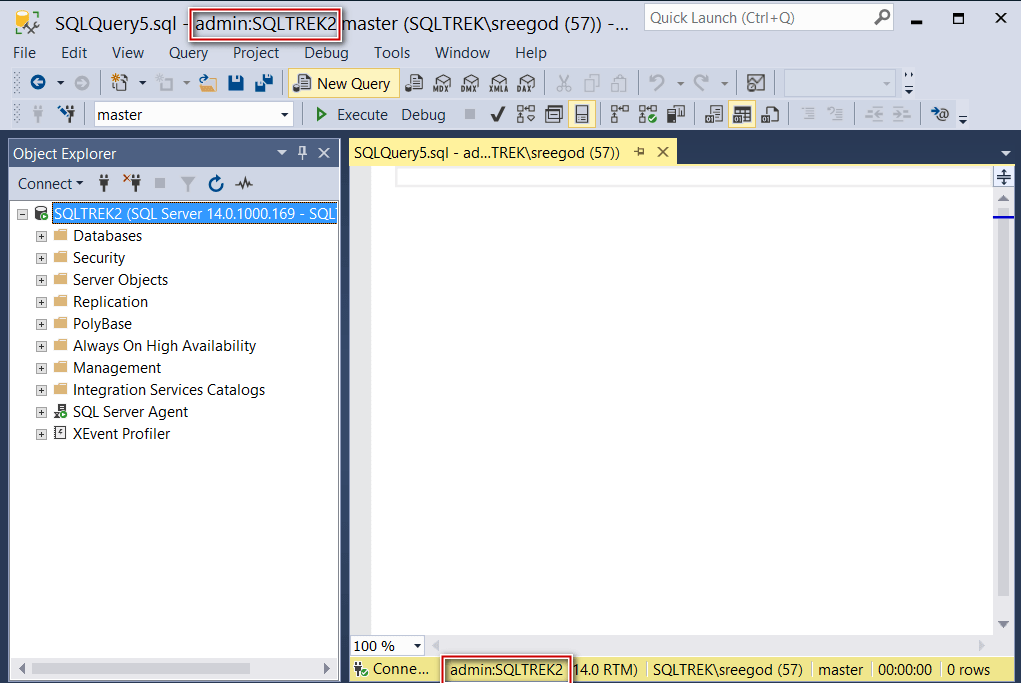Expand the Databases folder node
The image size is (1021, 683).
(x=41, y=236)
